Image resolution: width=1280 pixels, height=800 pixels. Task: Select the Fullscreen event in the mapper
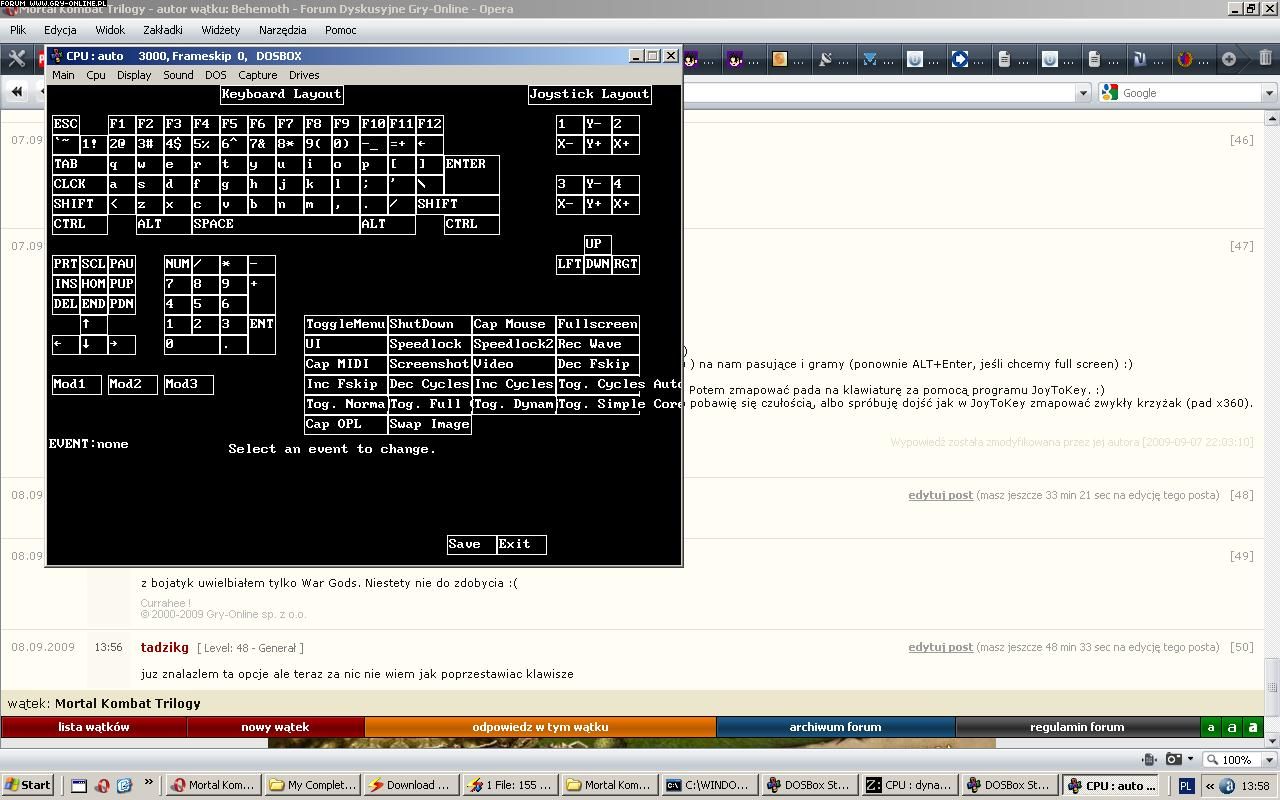(597, 324)
